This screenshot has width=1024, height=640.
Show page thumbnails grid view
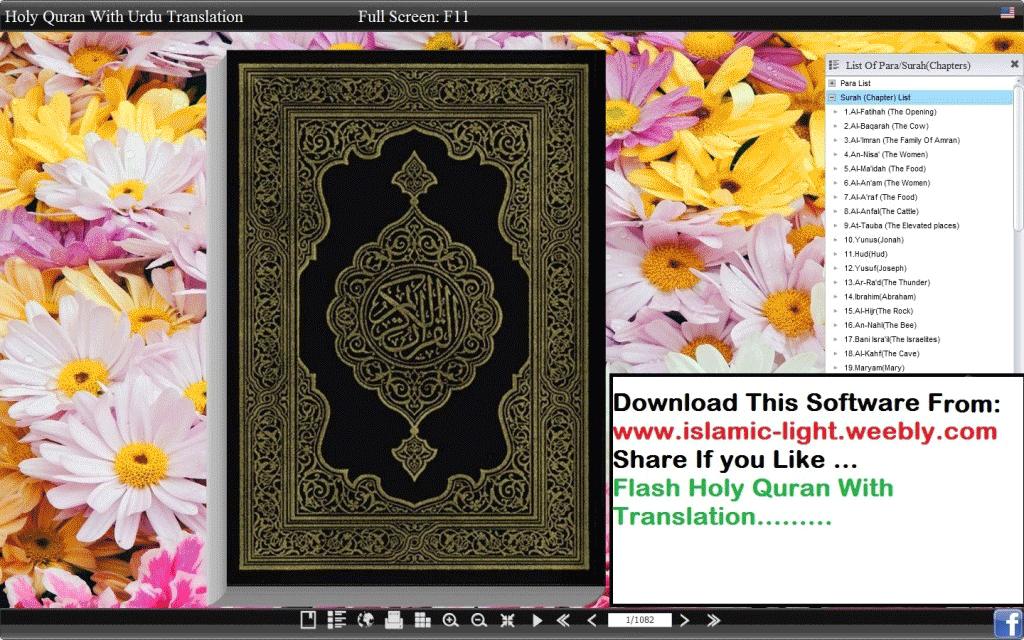pos(423,620)
